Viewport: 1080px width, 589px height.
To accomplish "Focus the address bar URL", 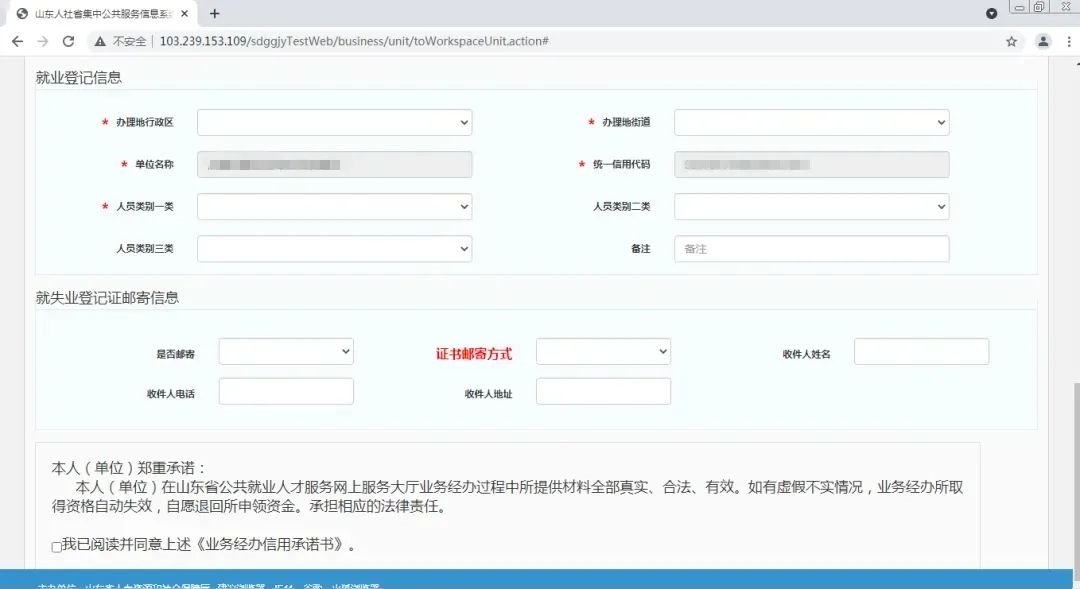I will tap(354, 41).
